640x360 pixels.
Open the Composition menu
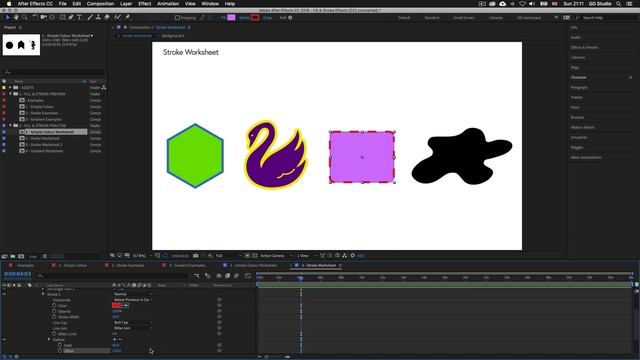(x=100, y=4)
